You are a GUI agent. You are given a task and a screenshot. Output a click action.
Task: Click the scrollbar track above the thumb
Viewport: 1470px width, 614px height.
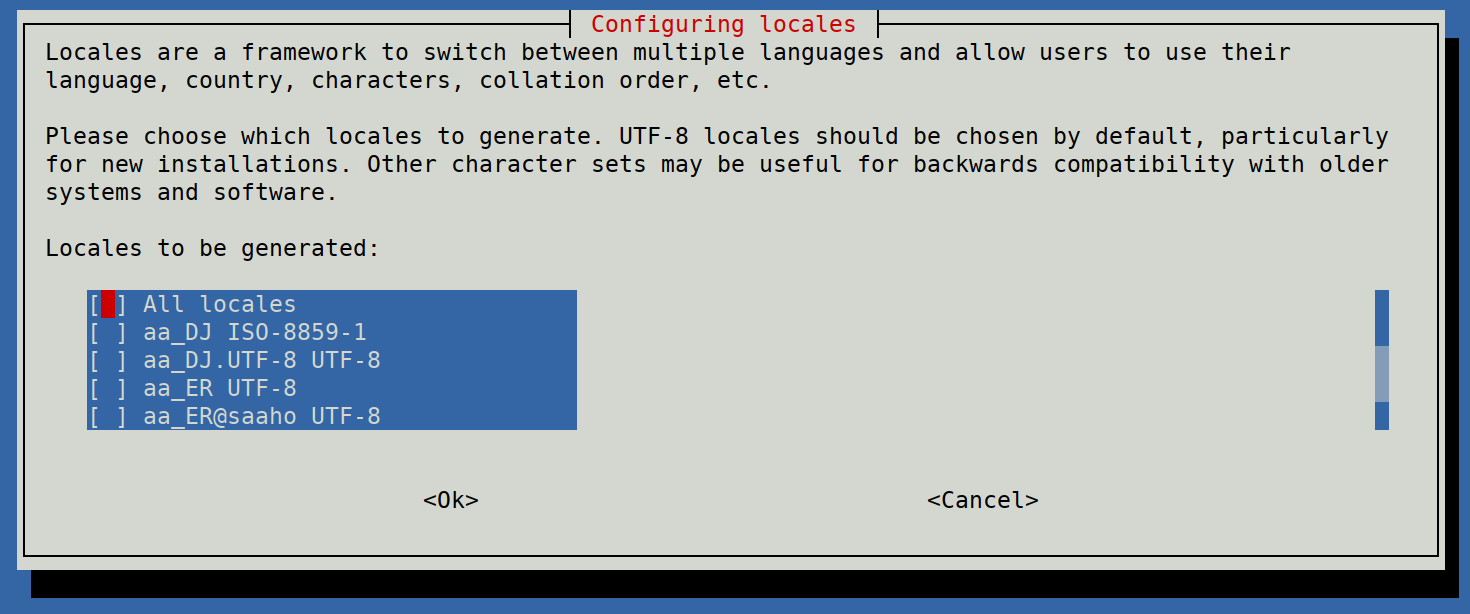tap(1382, 316)
